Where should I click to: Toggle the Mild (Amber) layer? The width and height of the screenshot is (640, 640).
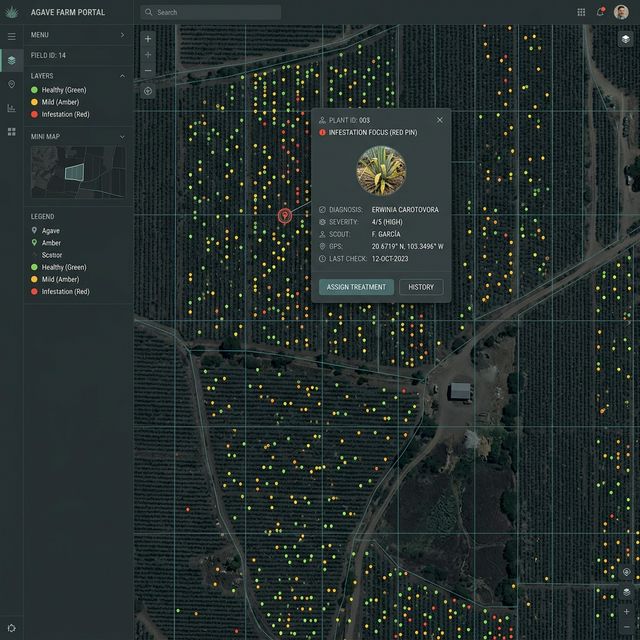(x=55, y=102)
